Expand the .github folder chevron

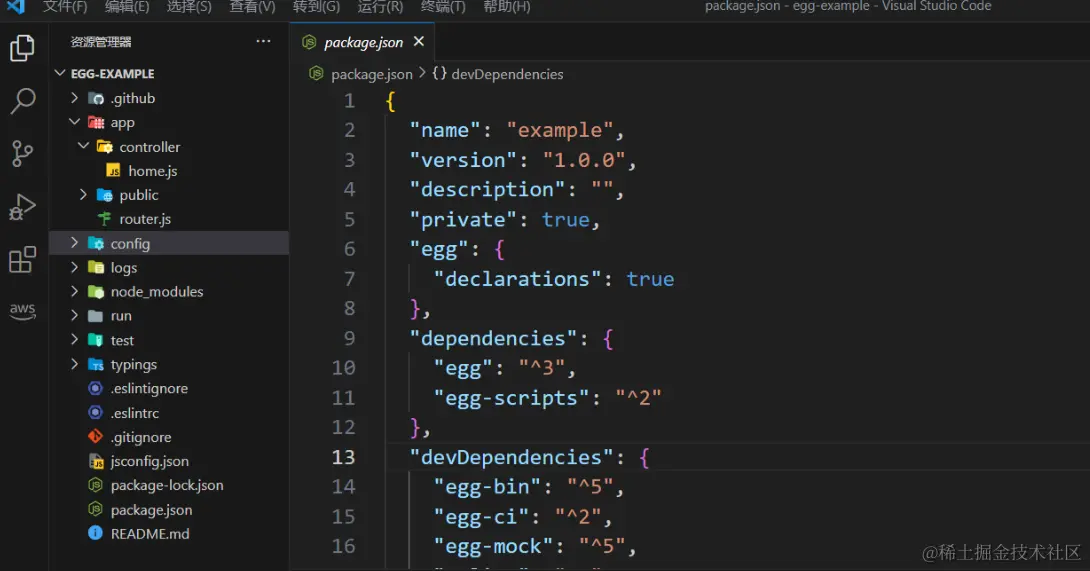(74, 98)
